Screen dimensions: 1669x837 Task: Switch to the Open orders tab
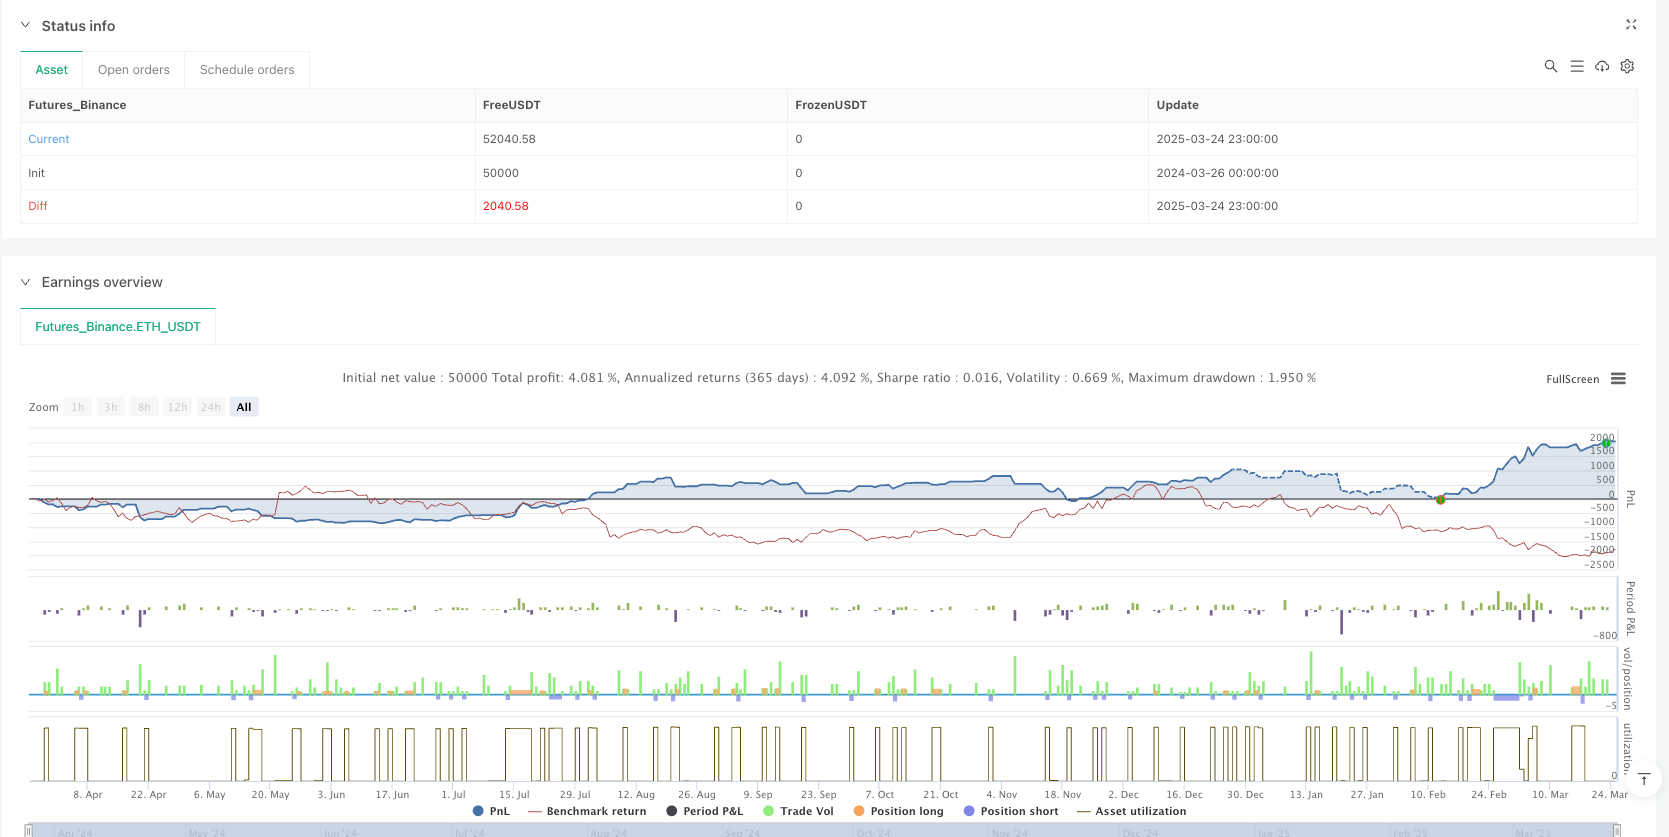click(134, 70)
